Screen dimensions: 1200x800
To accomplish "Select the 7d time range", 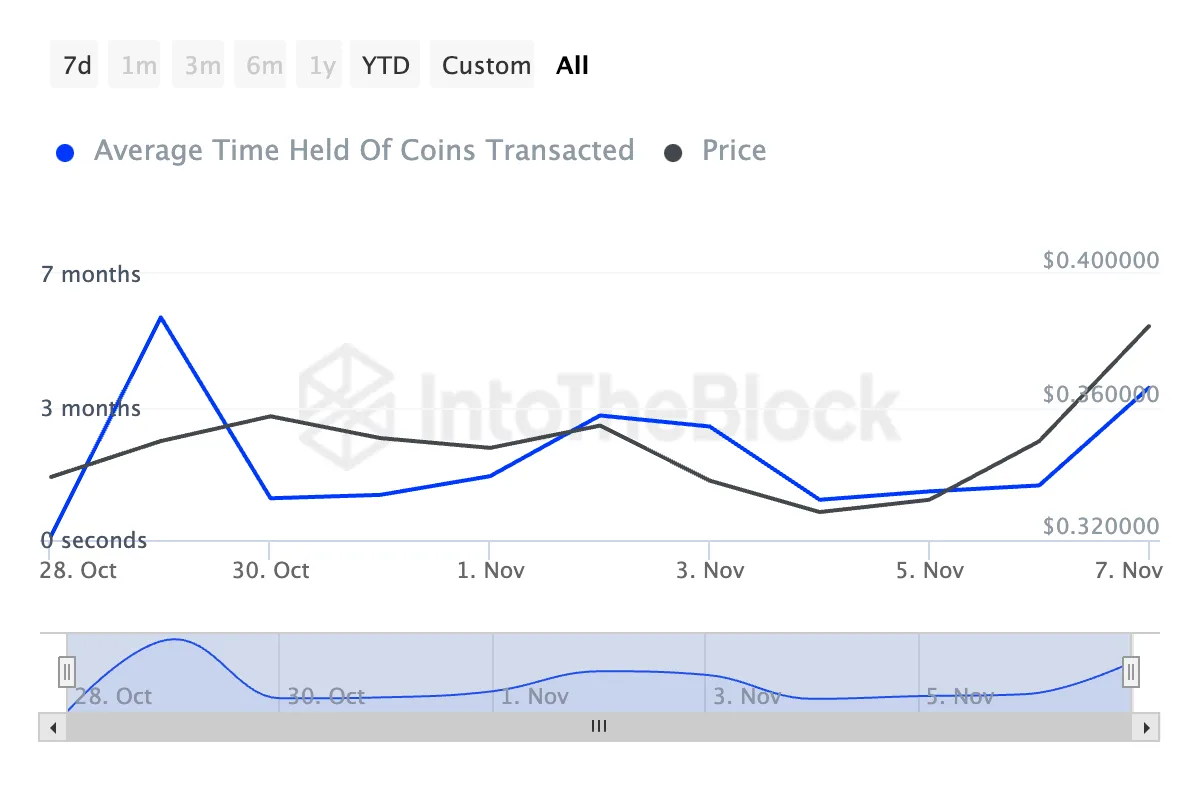I will click(x=76, y=66).
